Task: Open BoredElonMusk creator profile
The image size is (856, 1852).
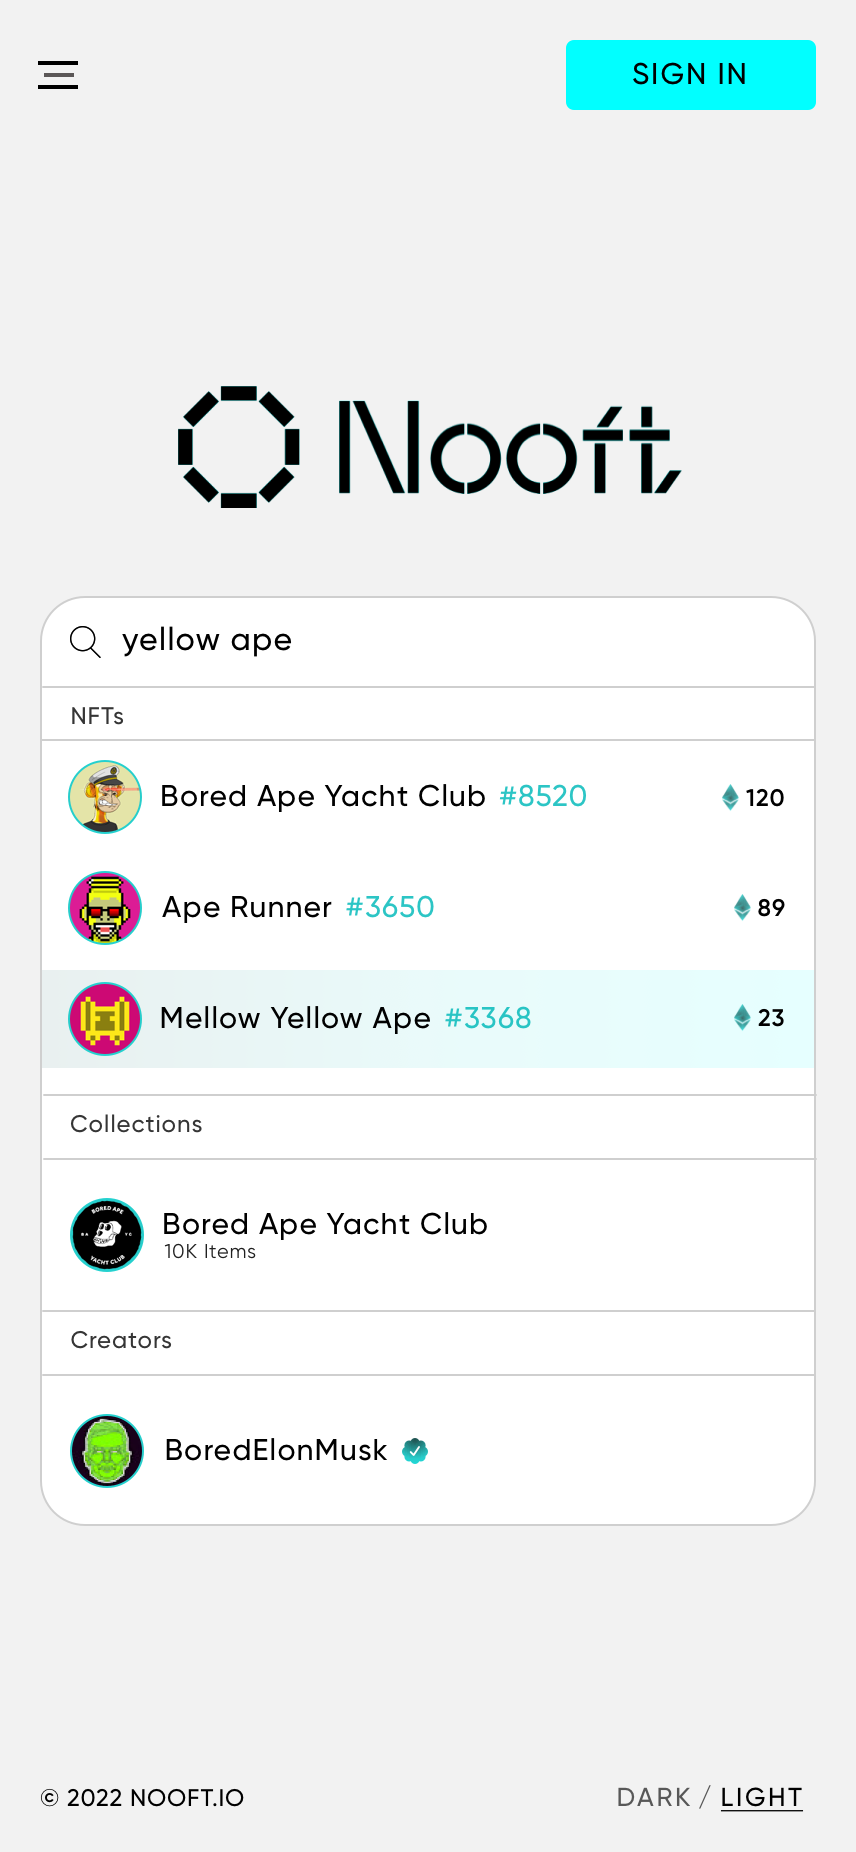Action: pyautogui.click(x=276, y=1450)
